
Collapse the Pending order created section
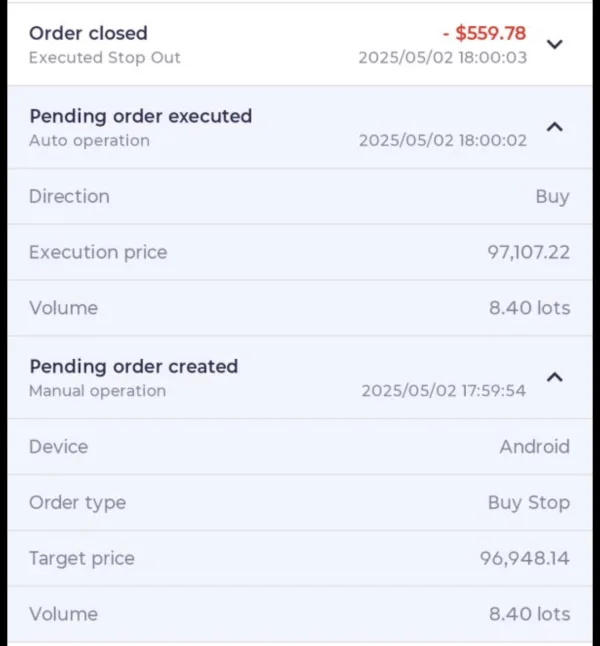point(556,377)
